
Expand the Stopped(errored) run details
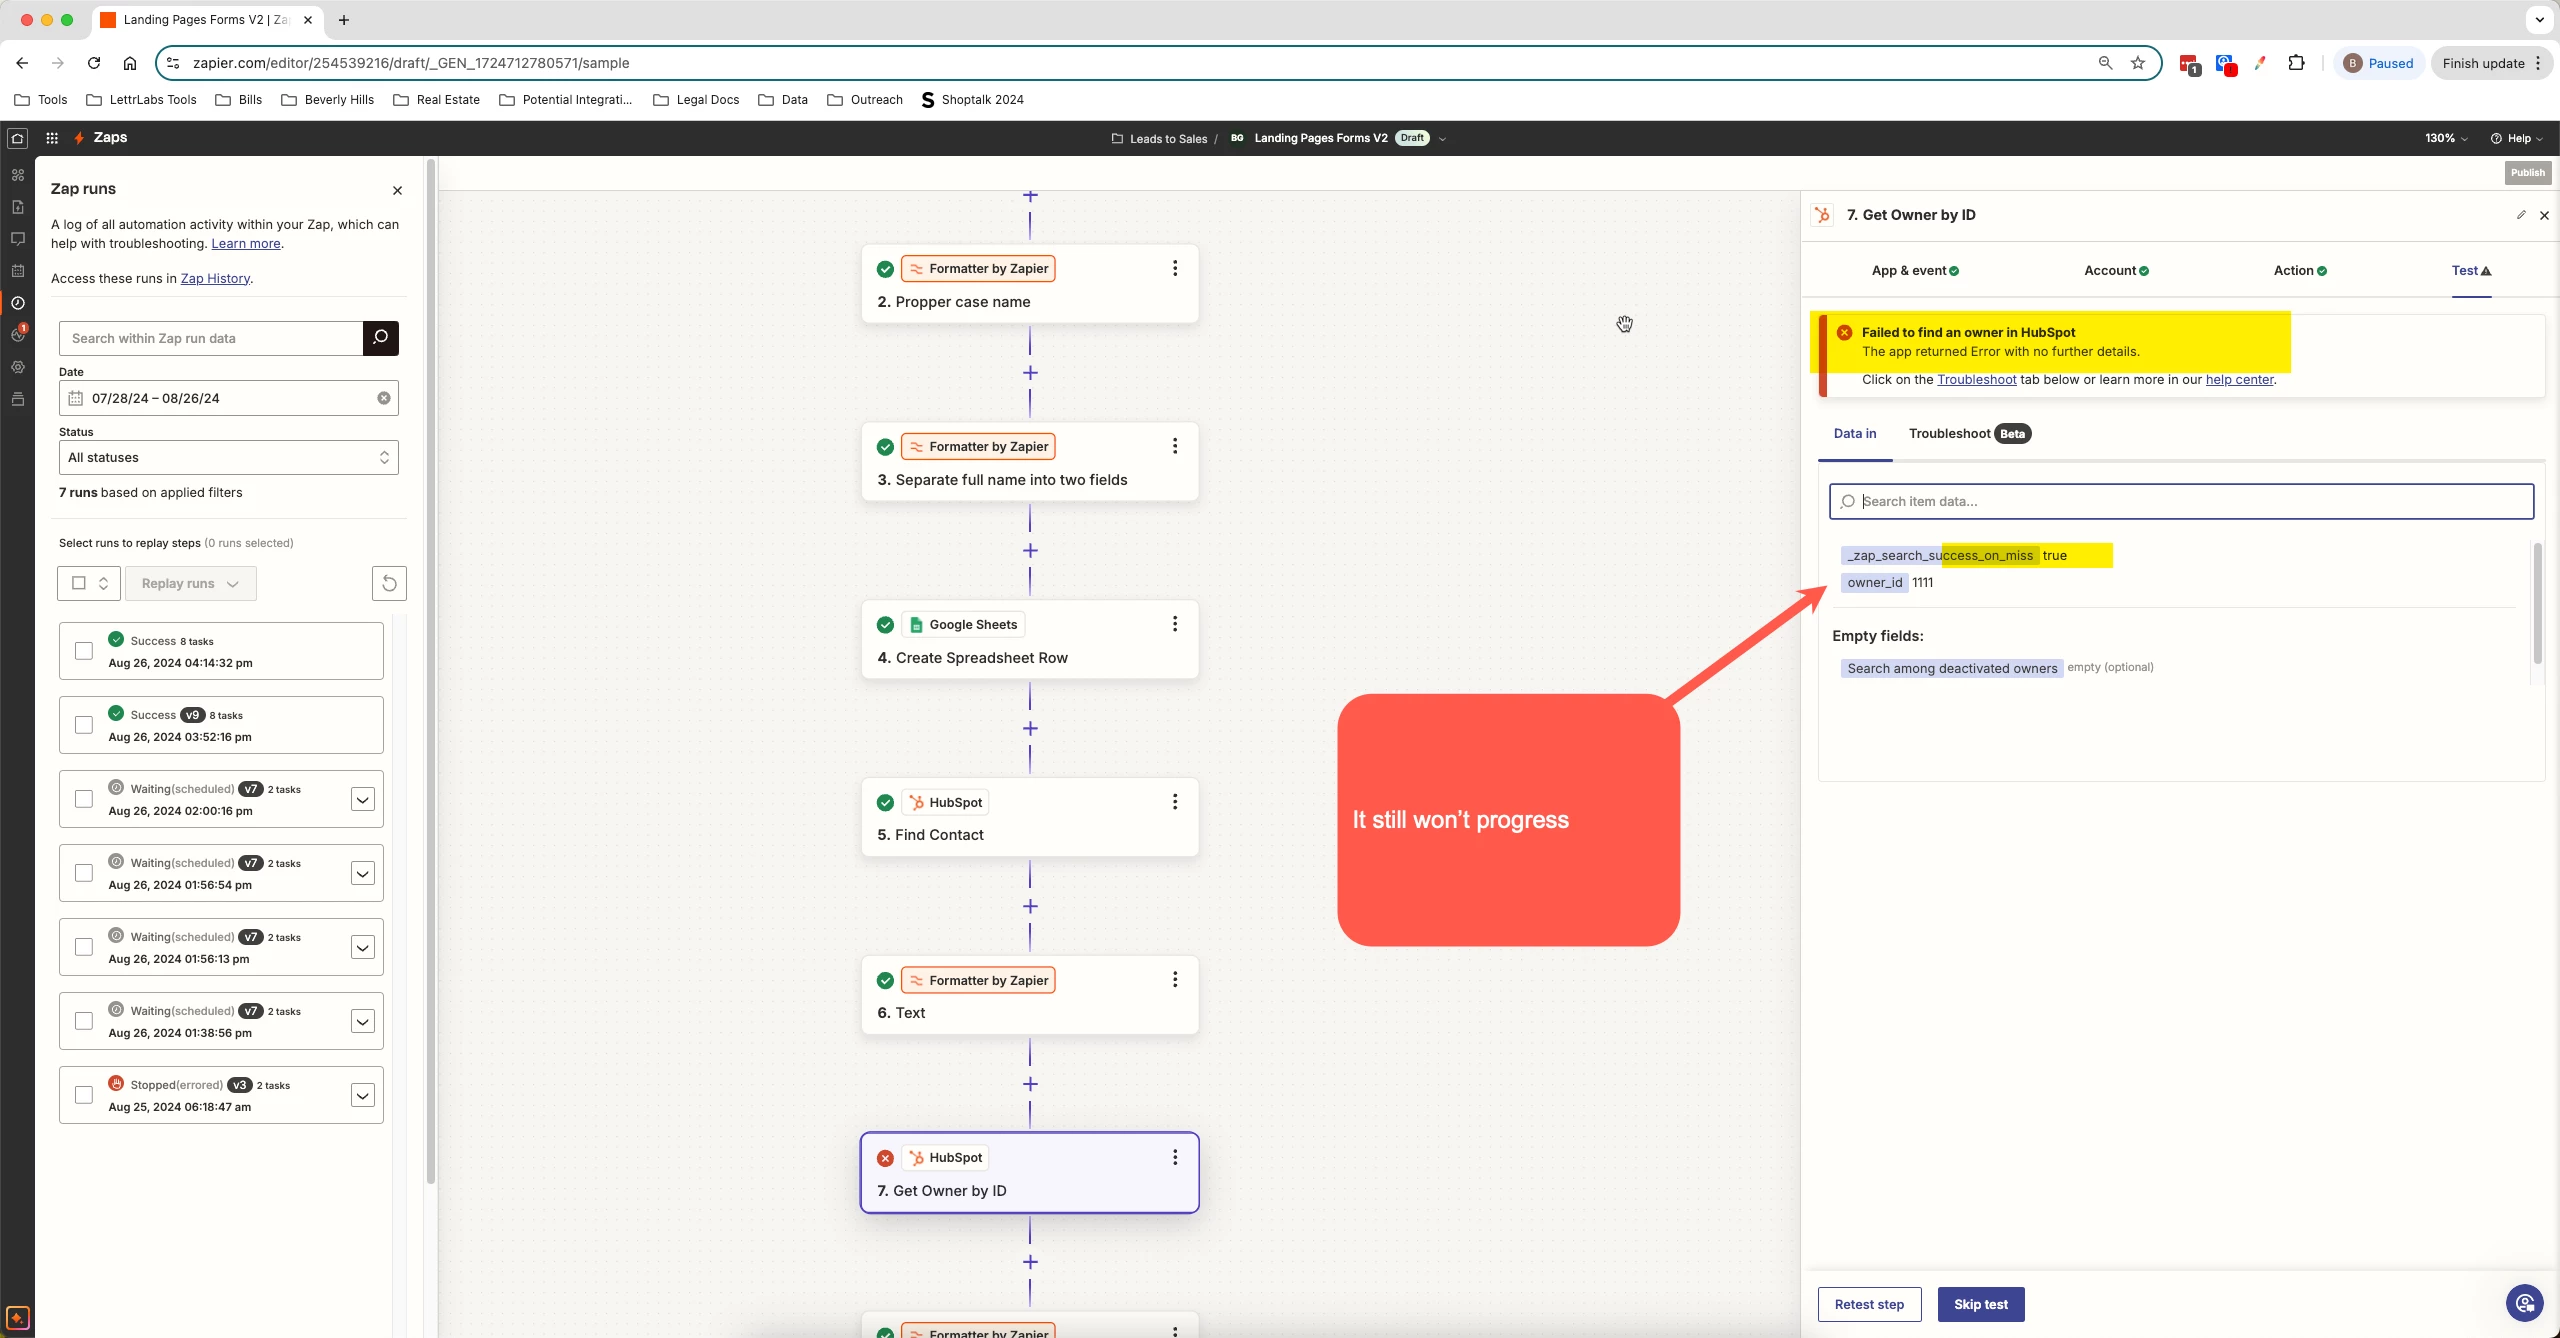(x=362, y=1095)
